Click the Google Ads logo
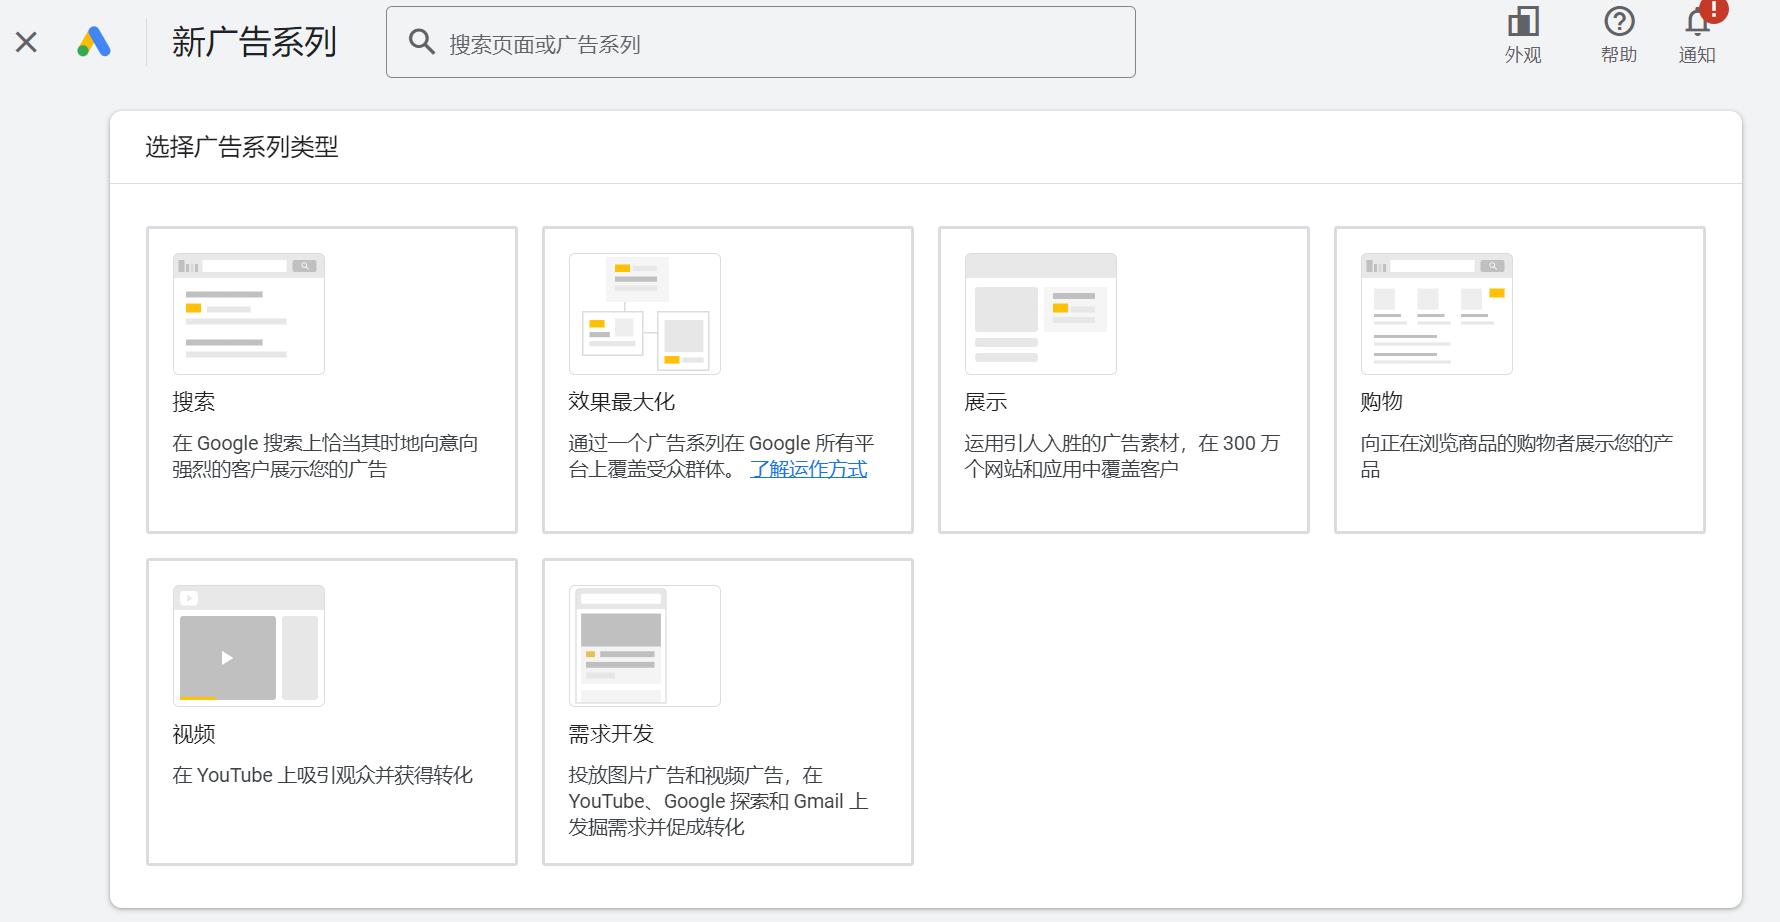This screenshot has width=1780, height=922. tap(94, 42)
